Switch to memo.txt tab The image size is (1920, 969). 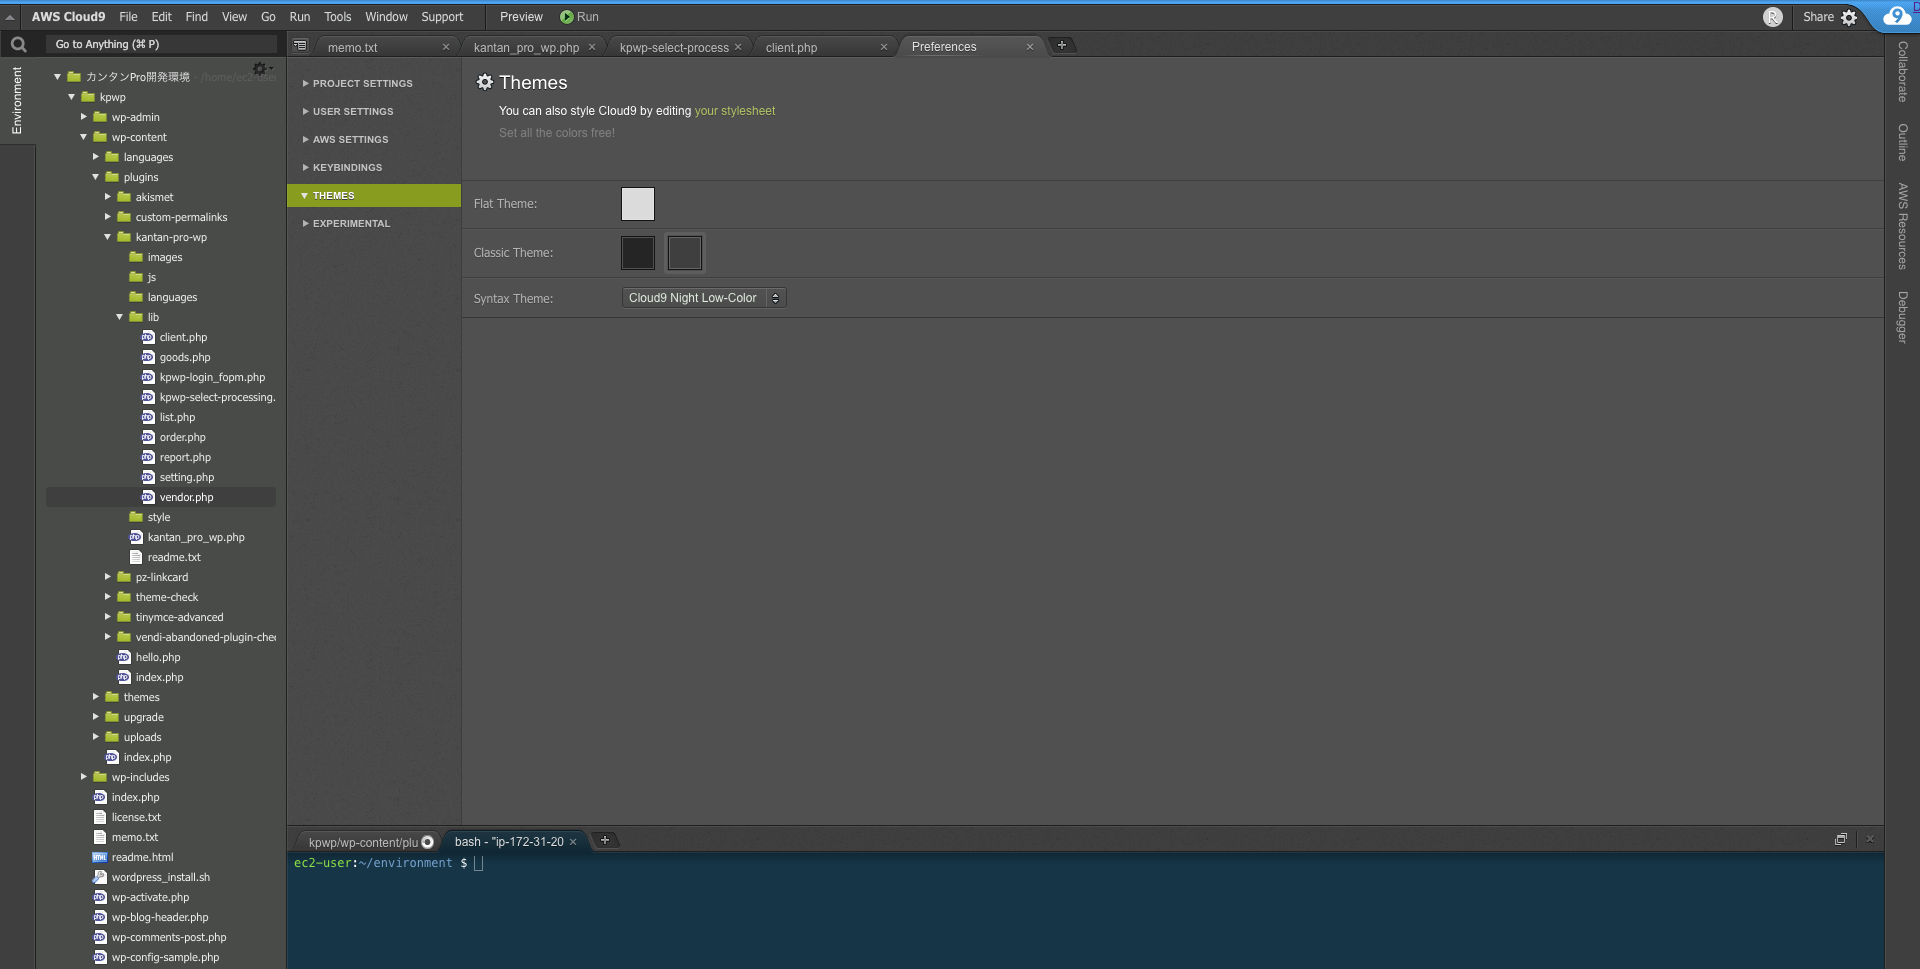352,47
